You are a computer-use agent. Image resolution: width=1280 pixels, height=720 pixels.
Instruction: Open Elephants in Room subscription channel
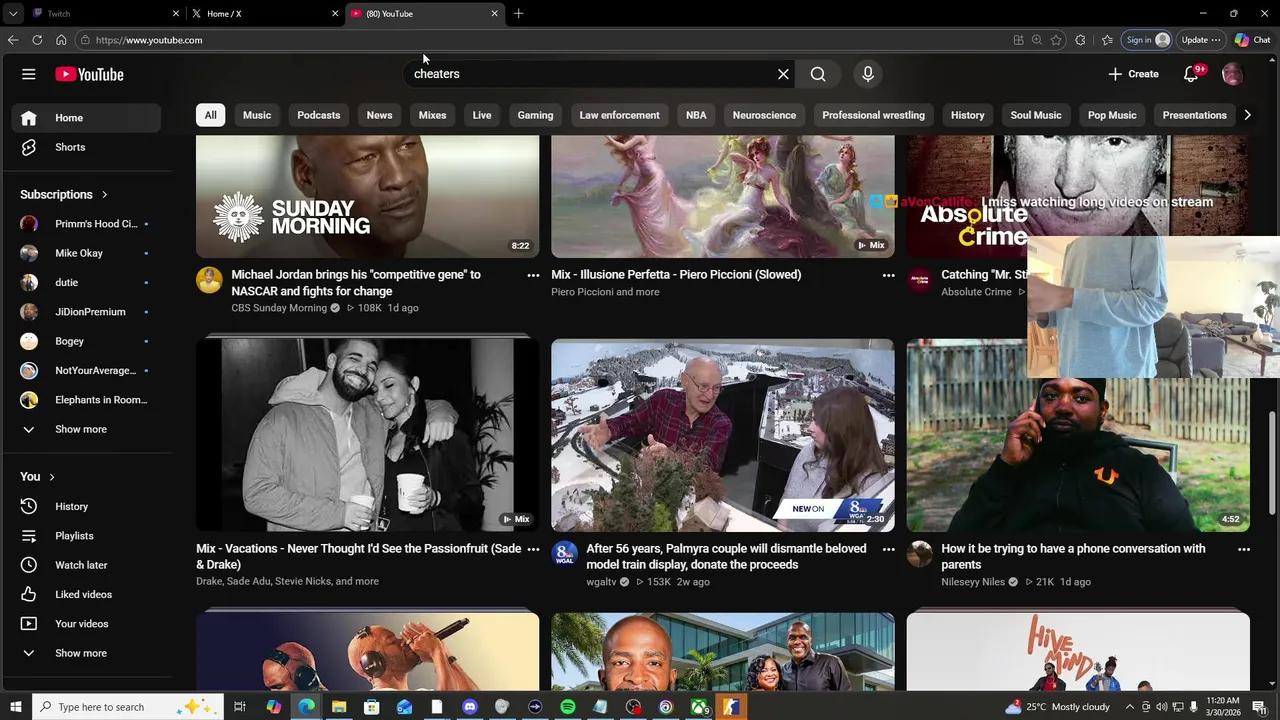(86, 400)
